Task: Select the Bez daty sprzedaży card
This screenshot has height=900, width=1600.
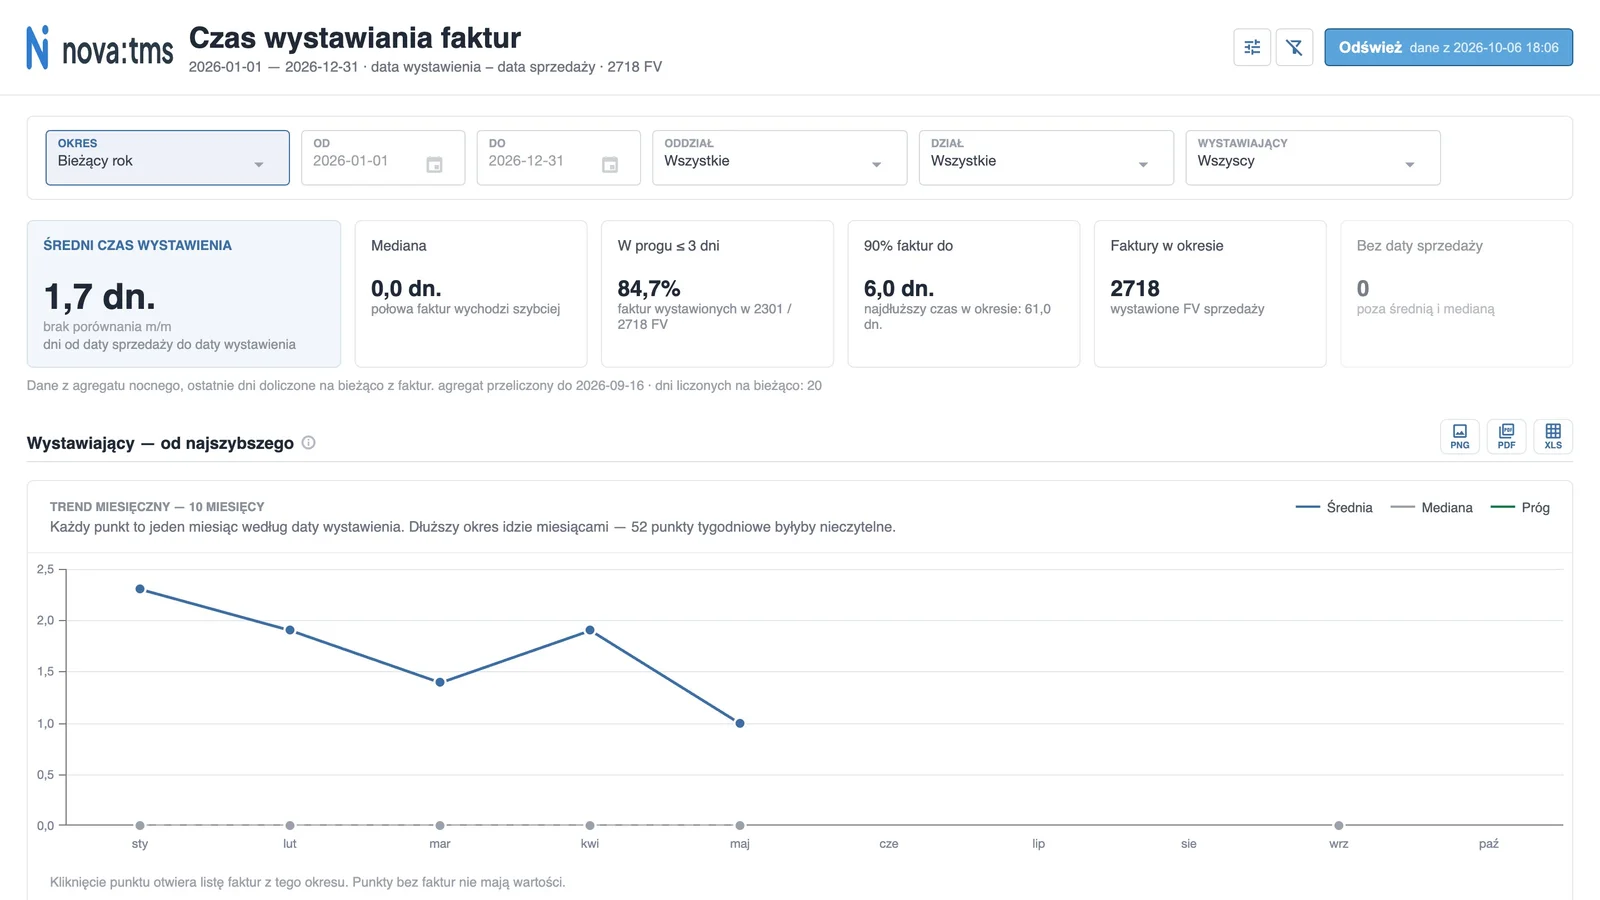Action: coord(1456,294)
